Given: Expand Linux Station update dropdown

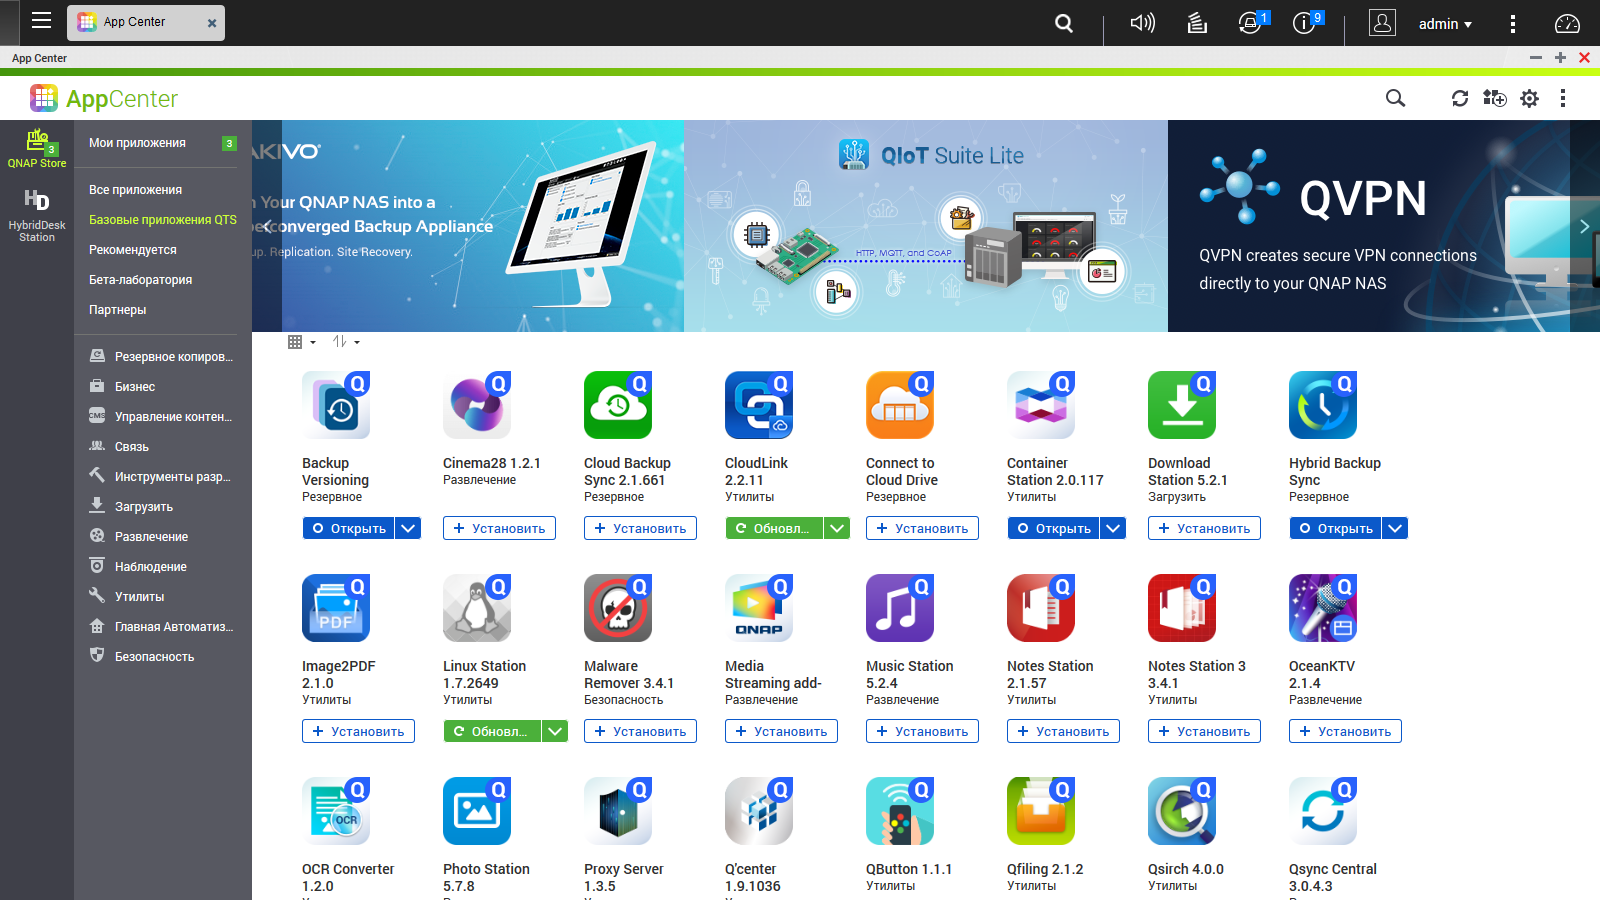Looking at the screenshot, I should click(555, 731).
